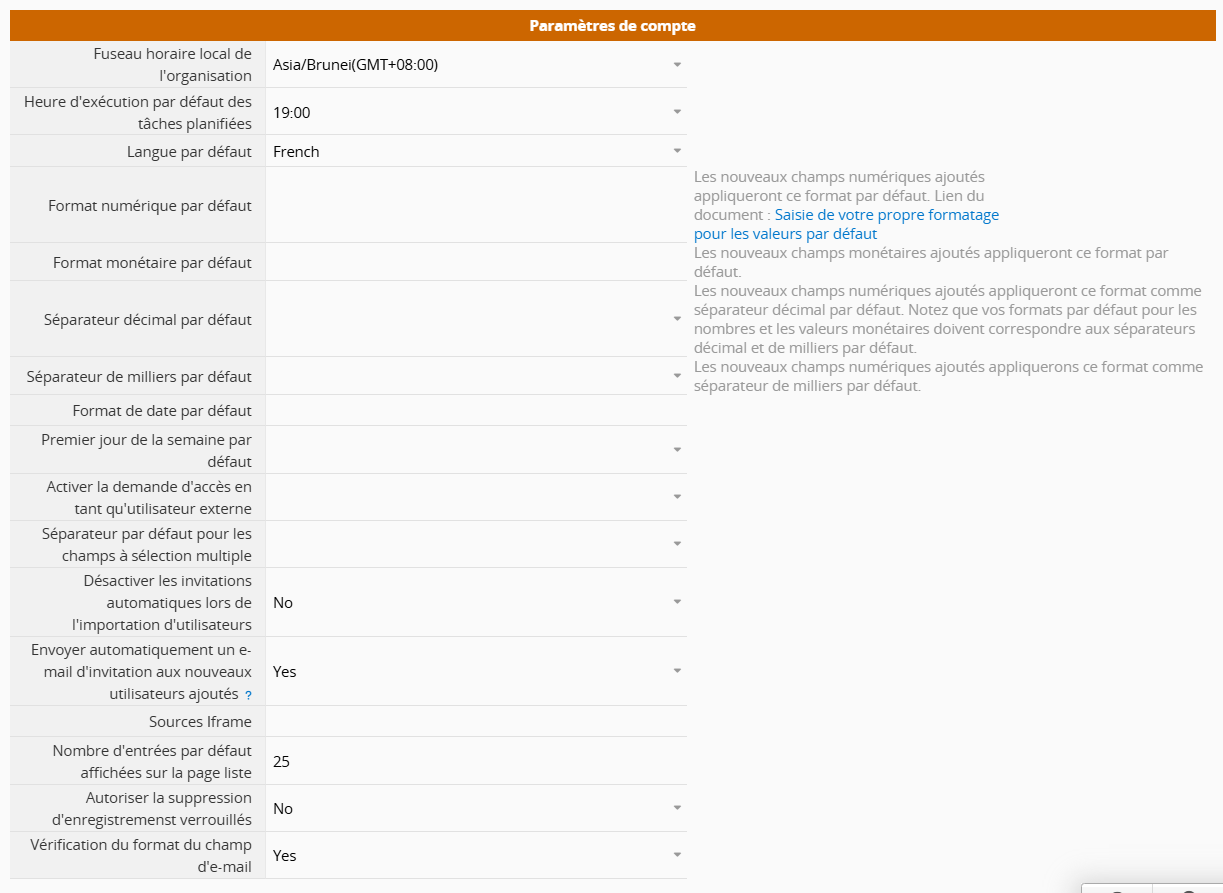Open the scheduled task time dropdown showing 19:00

pyautogui.click(x=476, y=112)
